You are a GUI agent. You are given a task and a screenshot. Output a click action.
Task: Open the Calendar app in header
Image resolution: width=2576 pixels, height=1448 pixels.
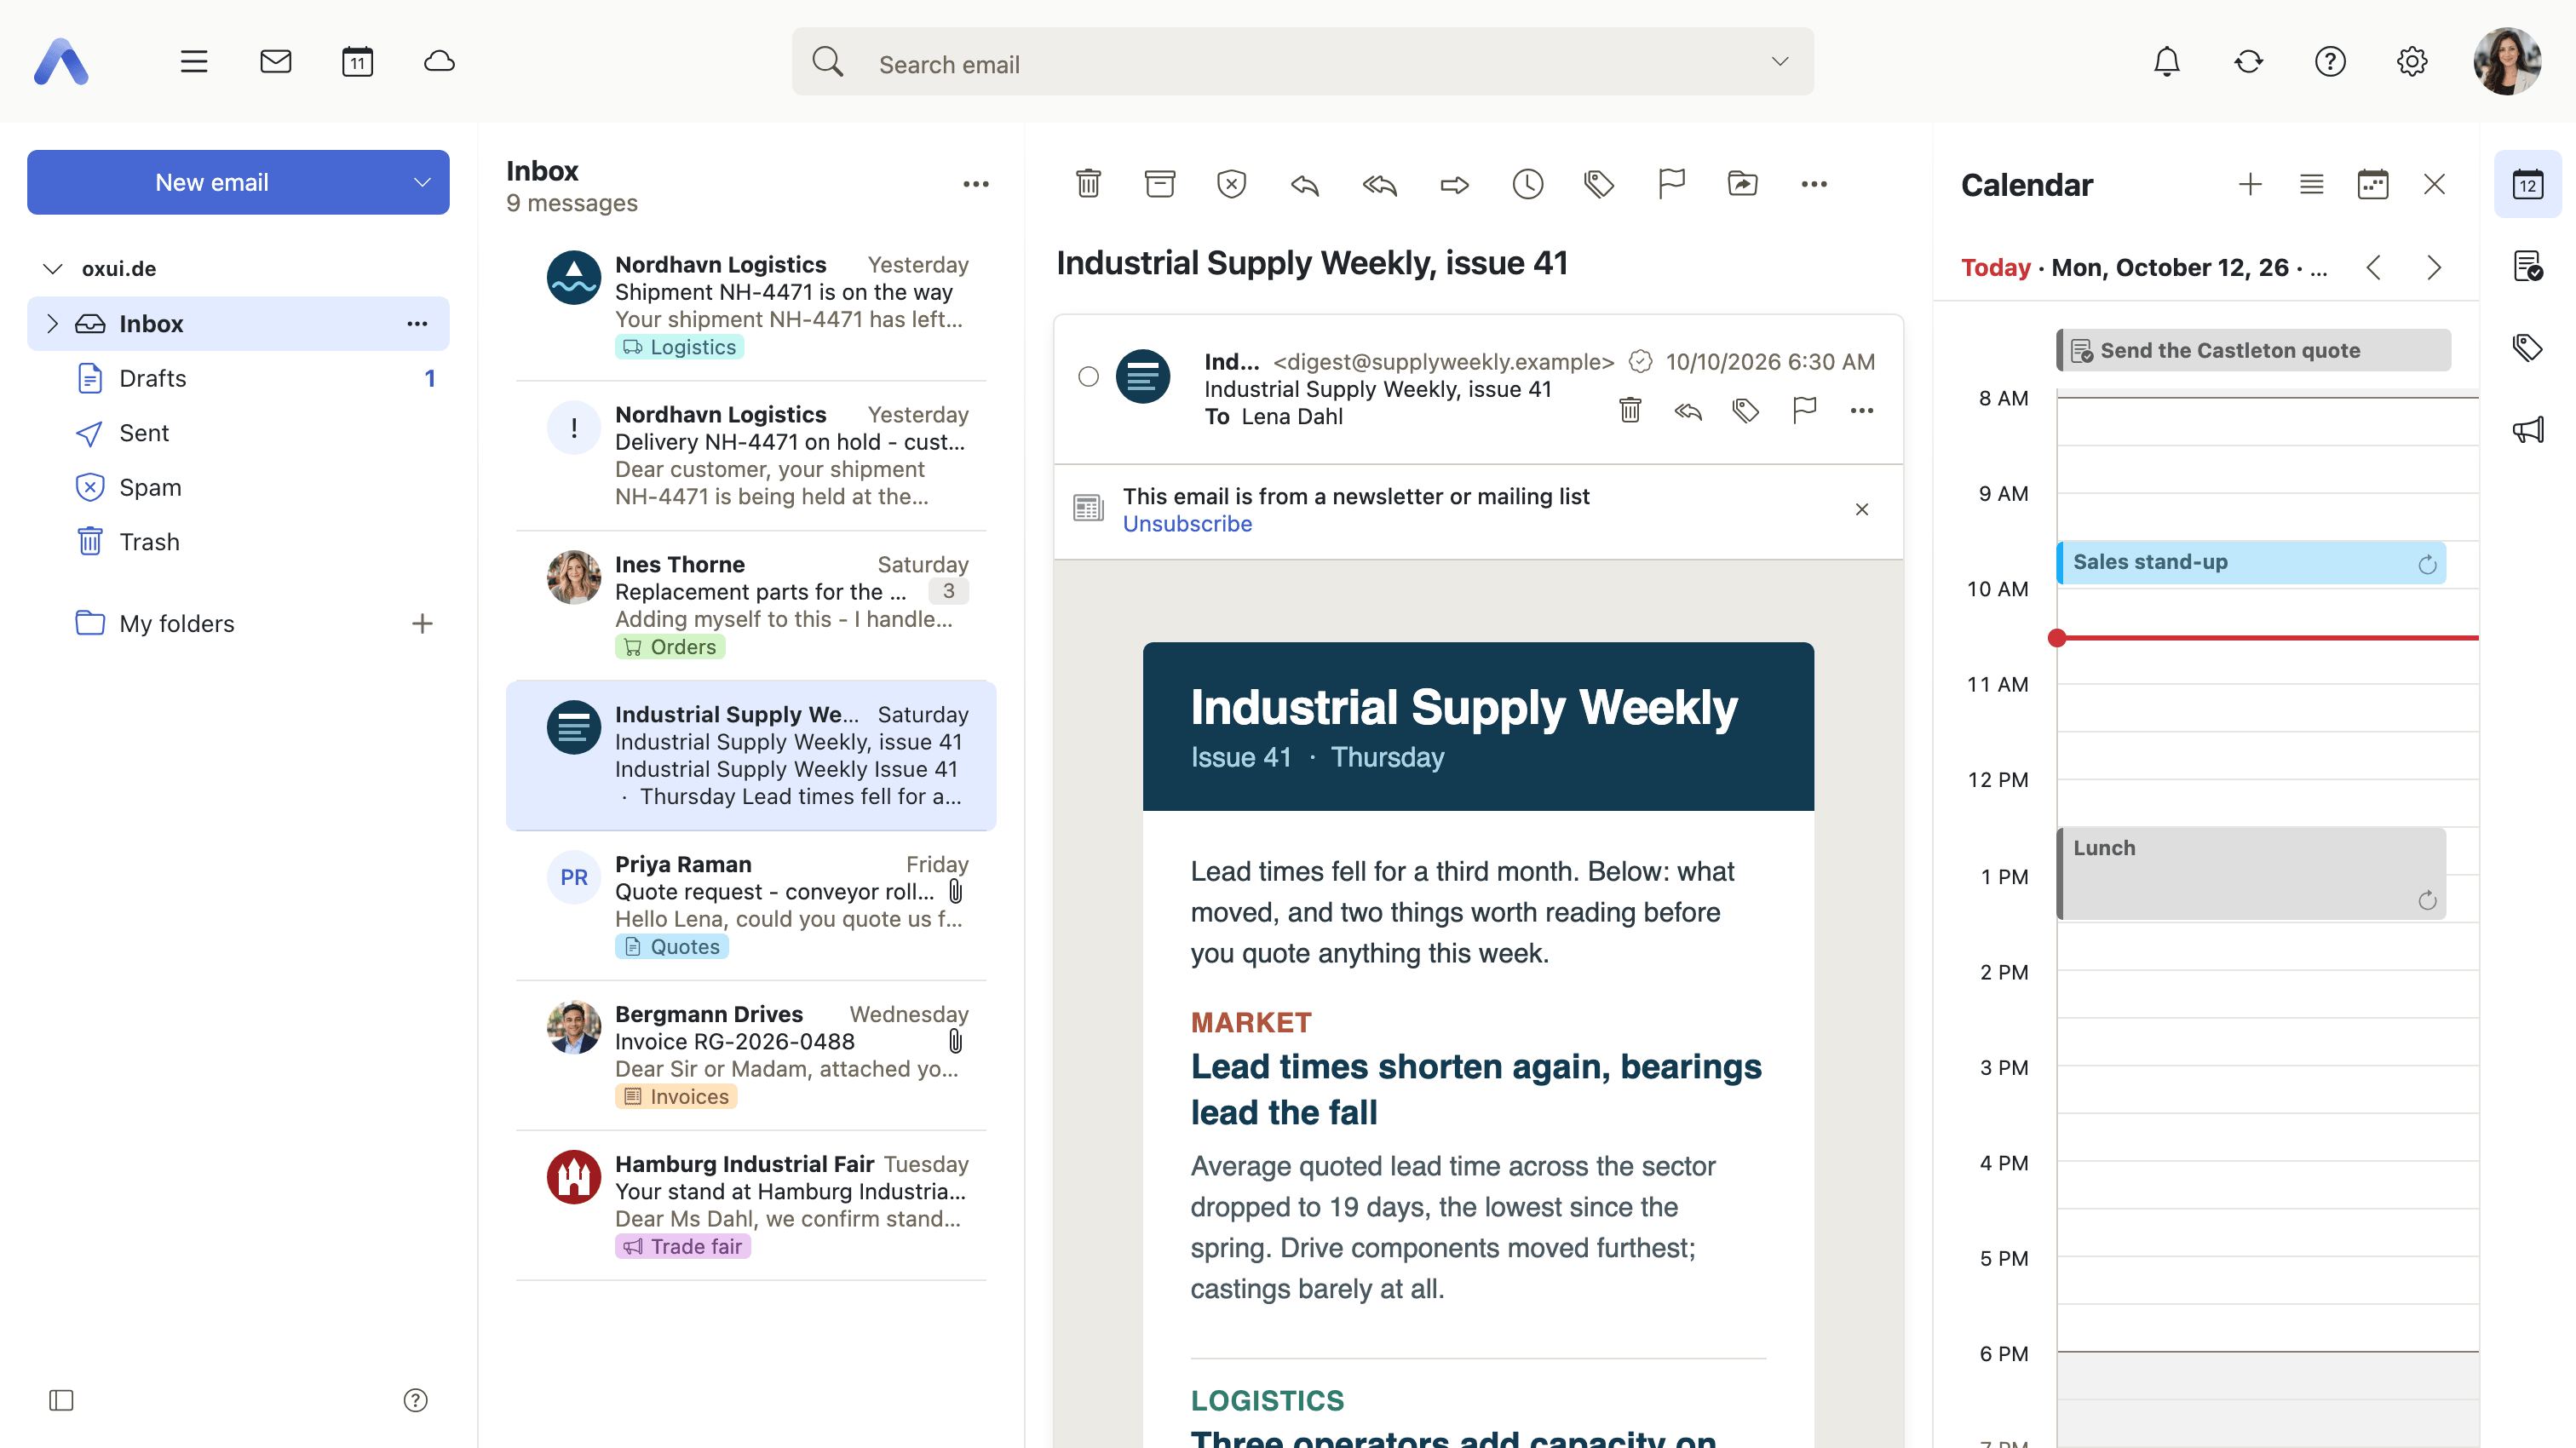click(x=357, y=62)
